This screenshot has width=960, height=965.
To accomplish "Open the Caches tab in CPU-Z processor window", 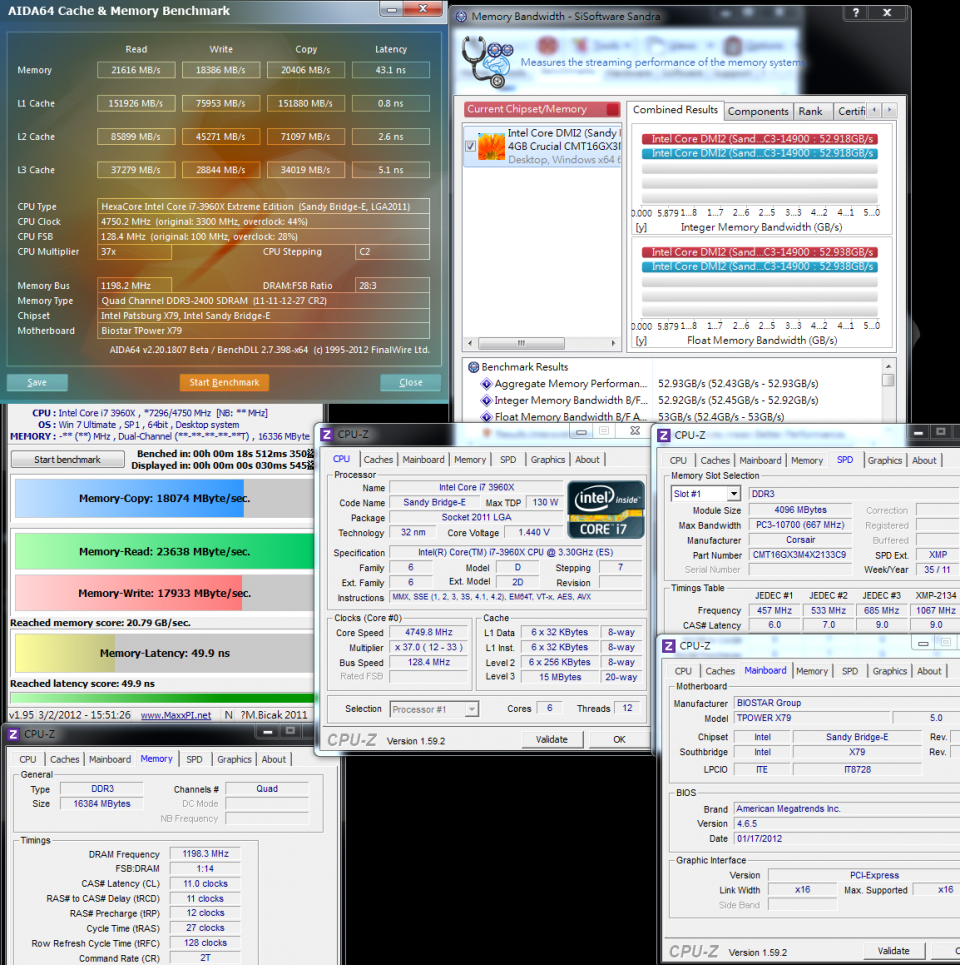I will tap(378, 460).
